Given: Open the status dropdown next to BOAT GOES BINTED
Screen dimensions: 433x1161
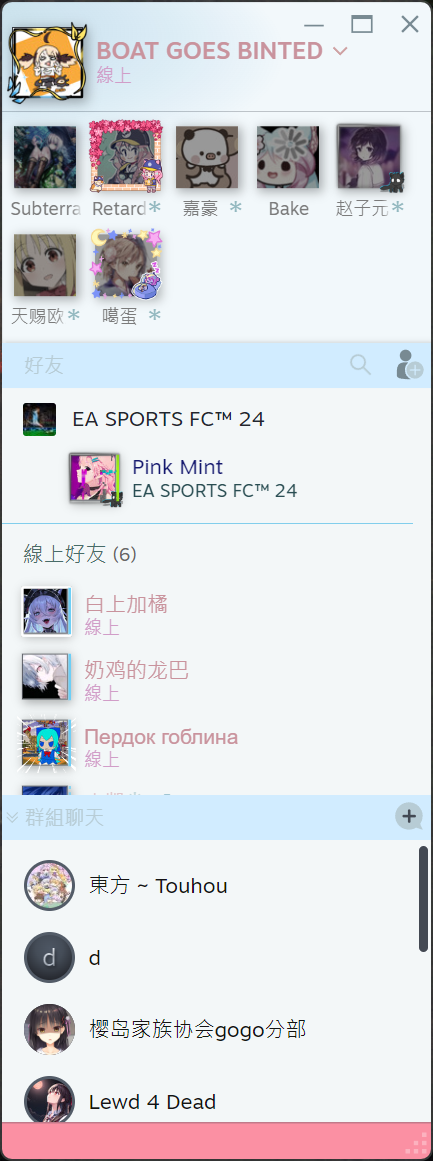Looking at the screenshot, I should [x=340, y=51].
